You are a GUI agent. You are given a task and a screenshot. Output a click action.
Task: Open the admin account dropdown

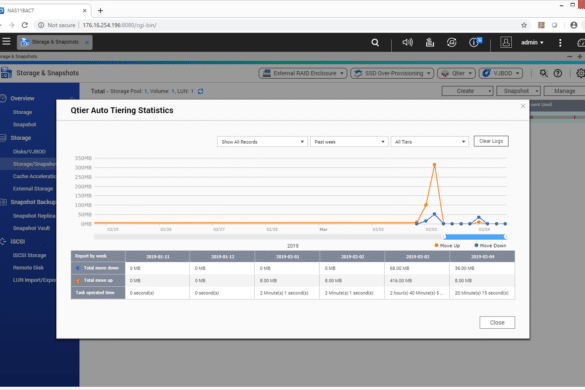coord(532,43)
